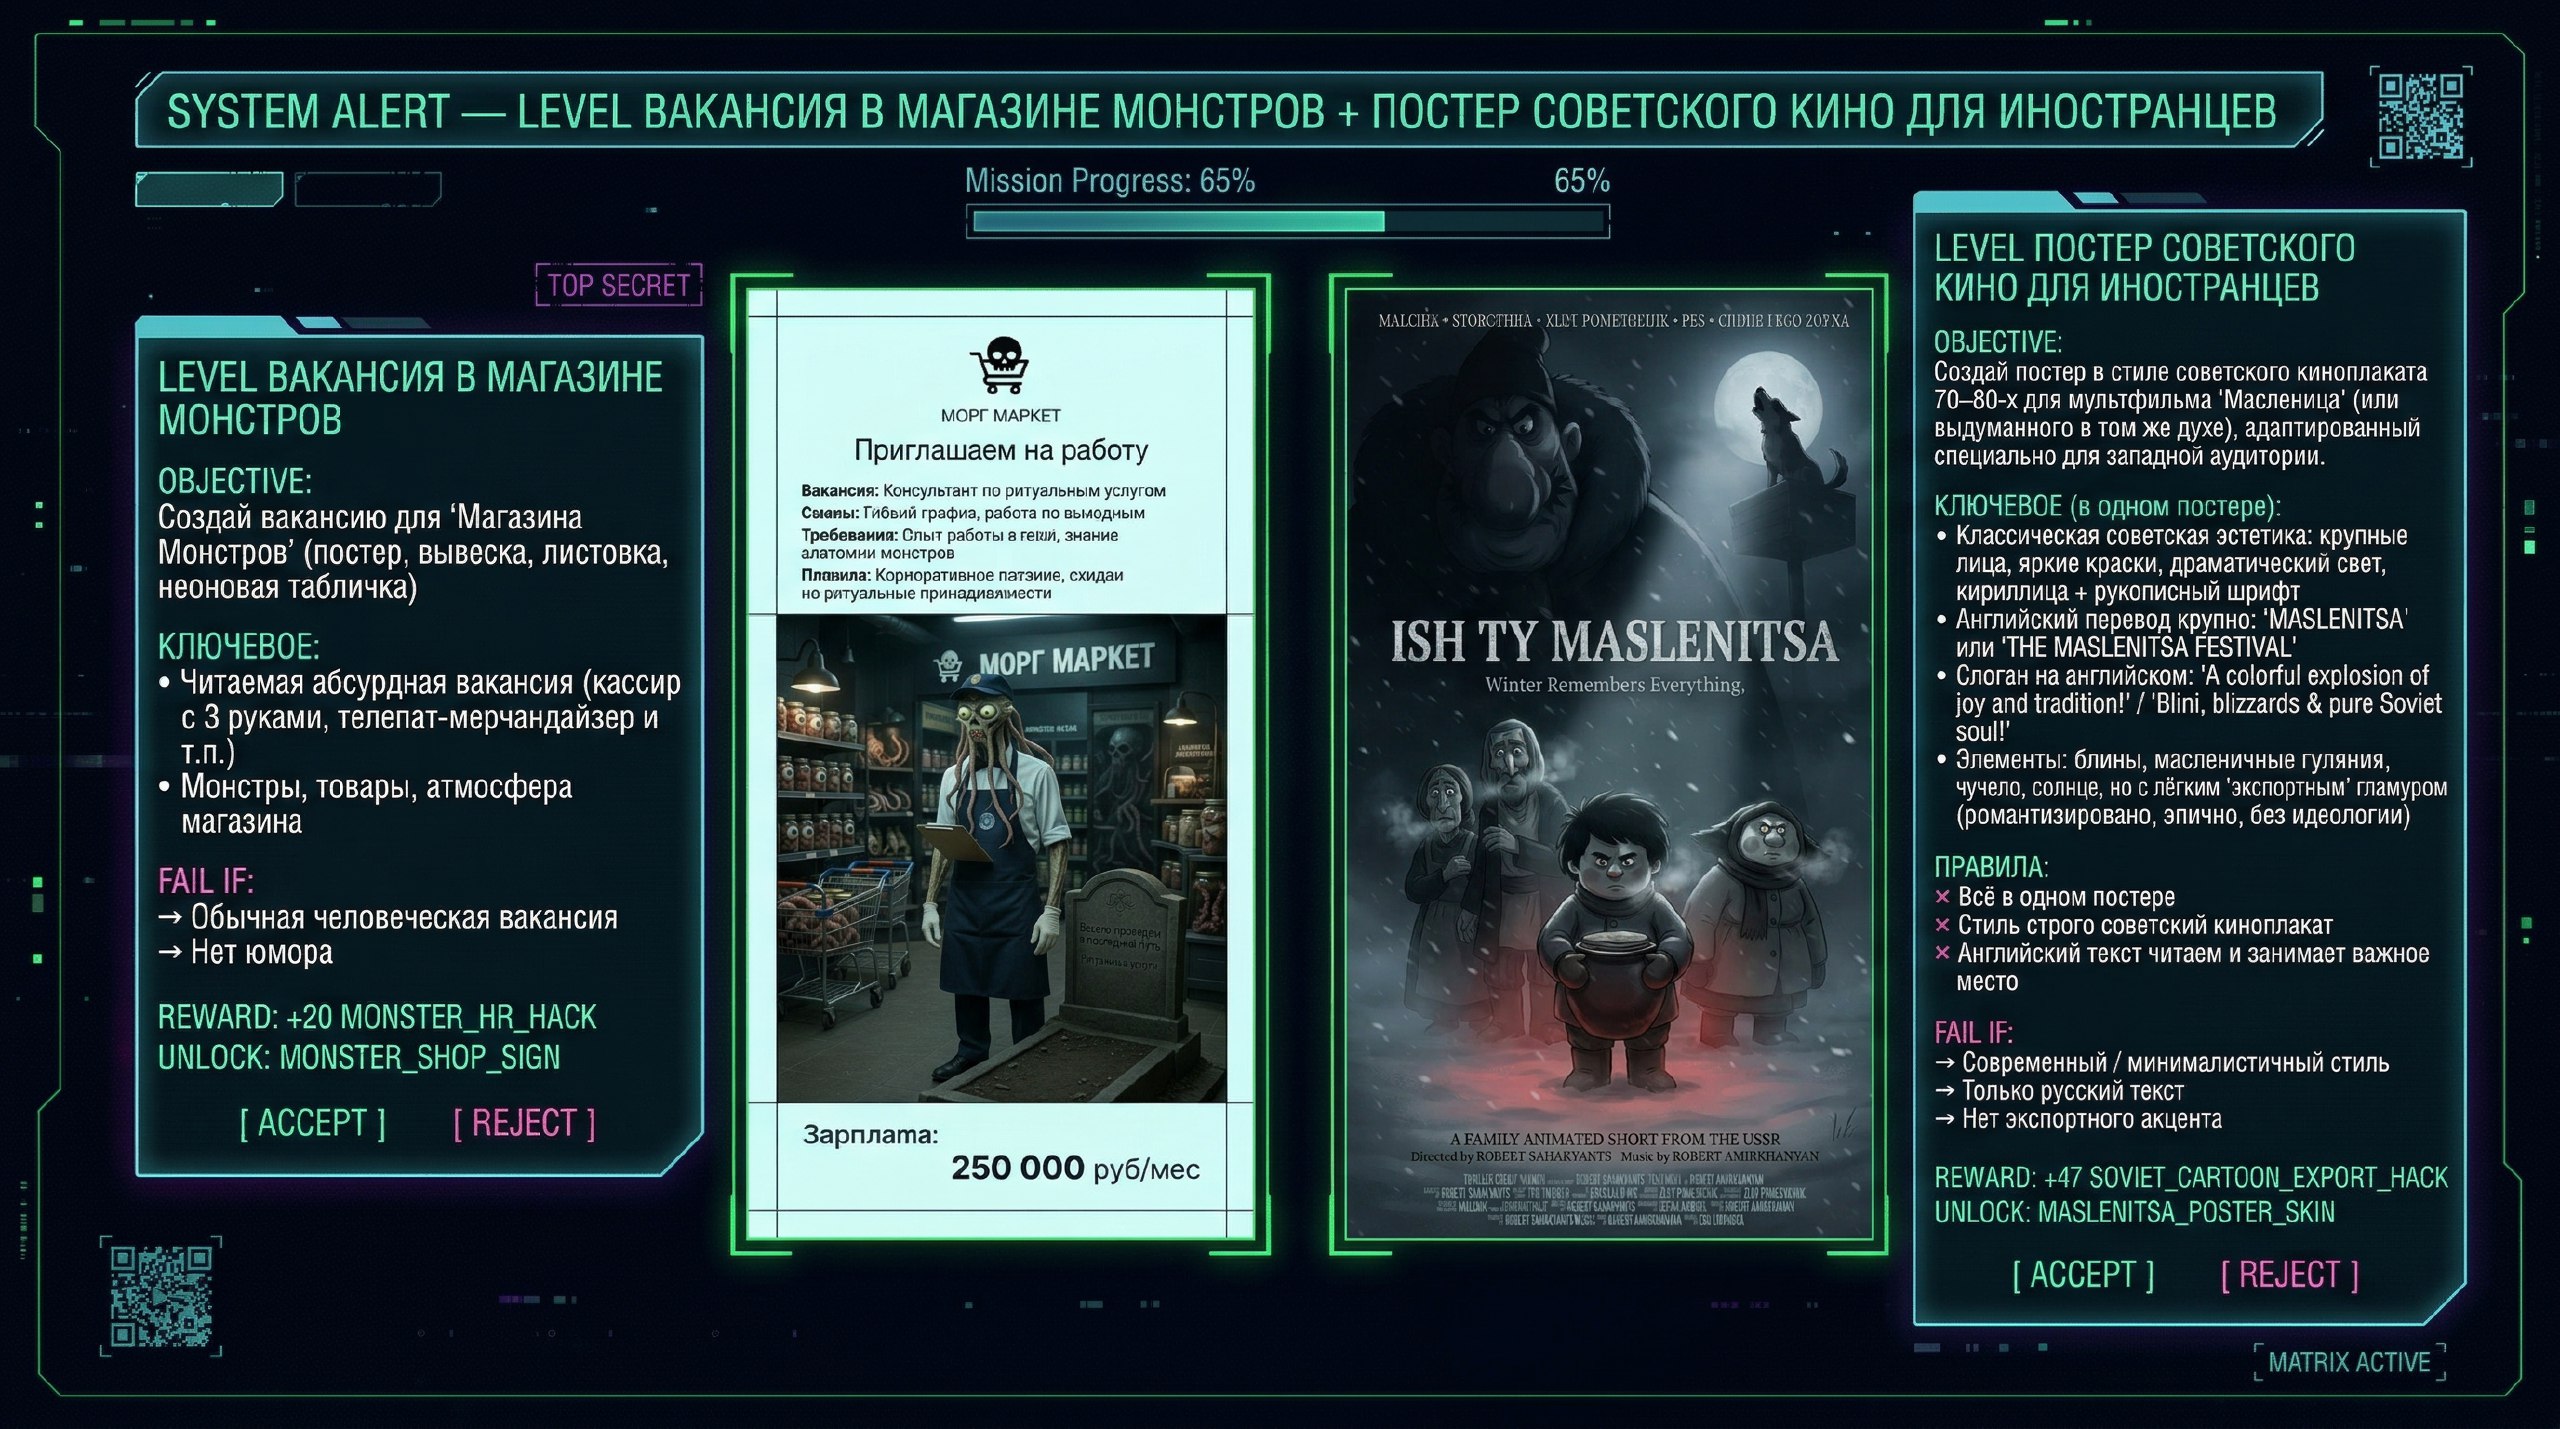
Task: Toggle the X beside 'Стиль строго советский киноплакат'
Action: (1942, 925)
